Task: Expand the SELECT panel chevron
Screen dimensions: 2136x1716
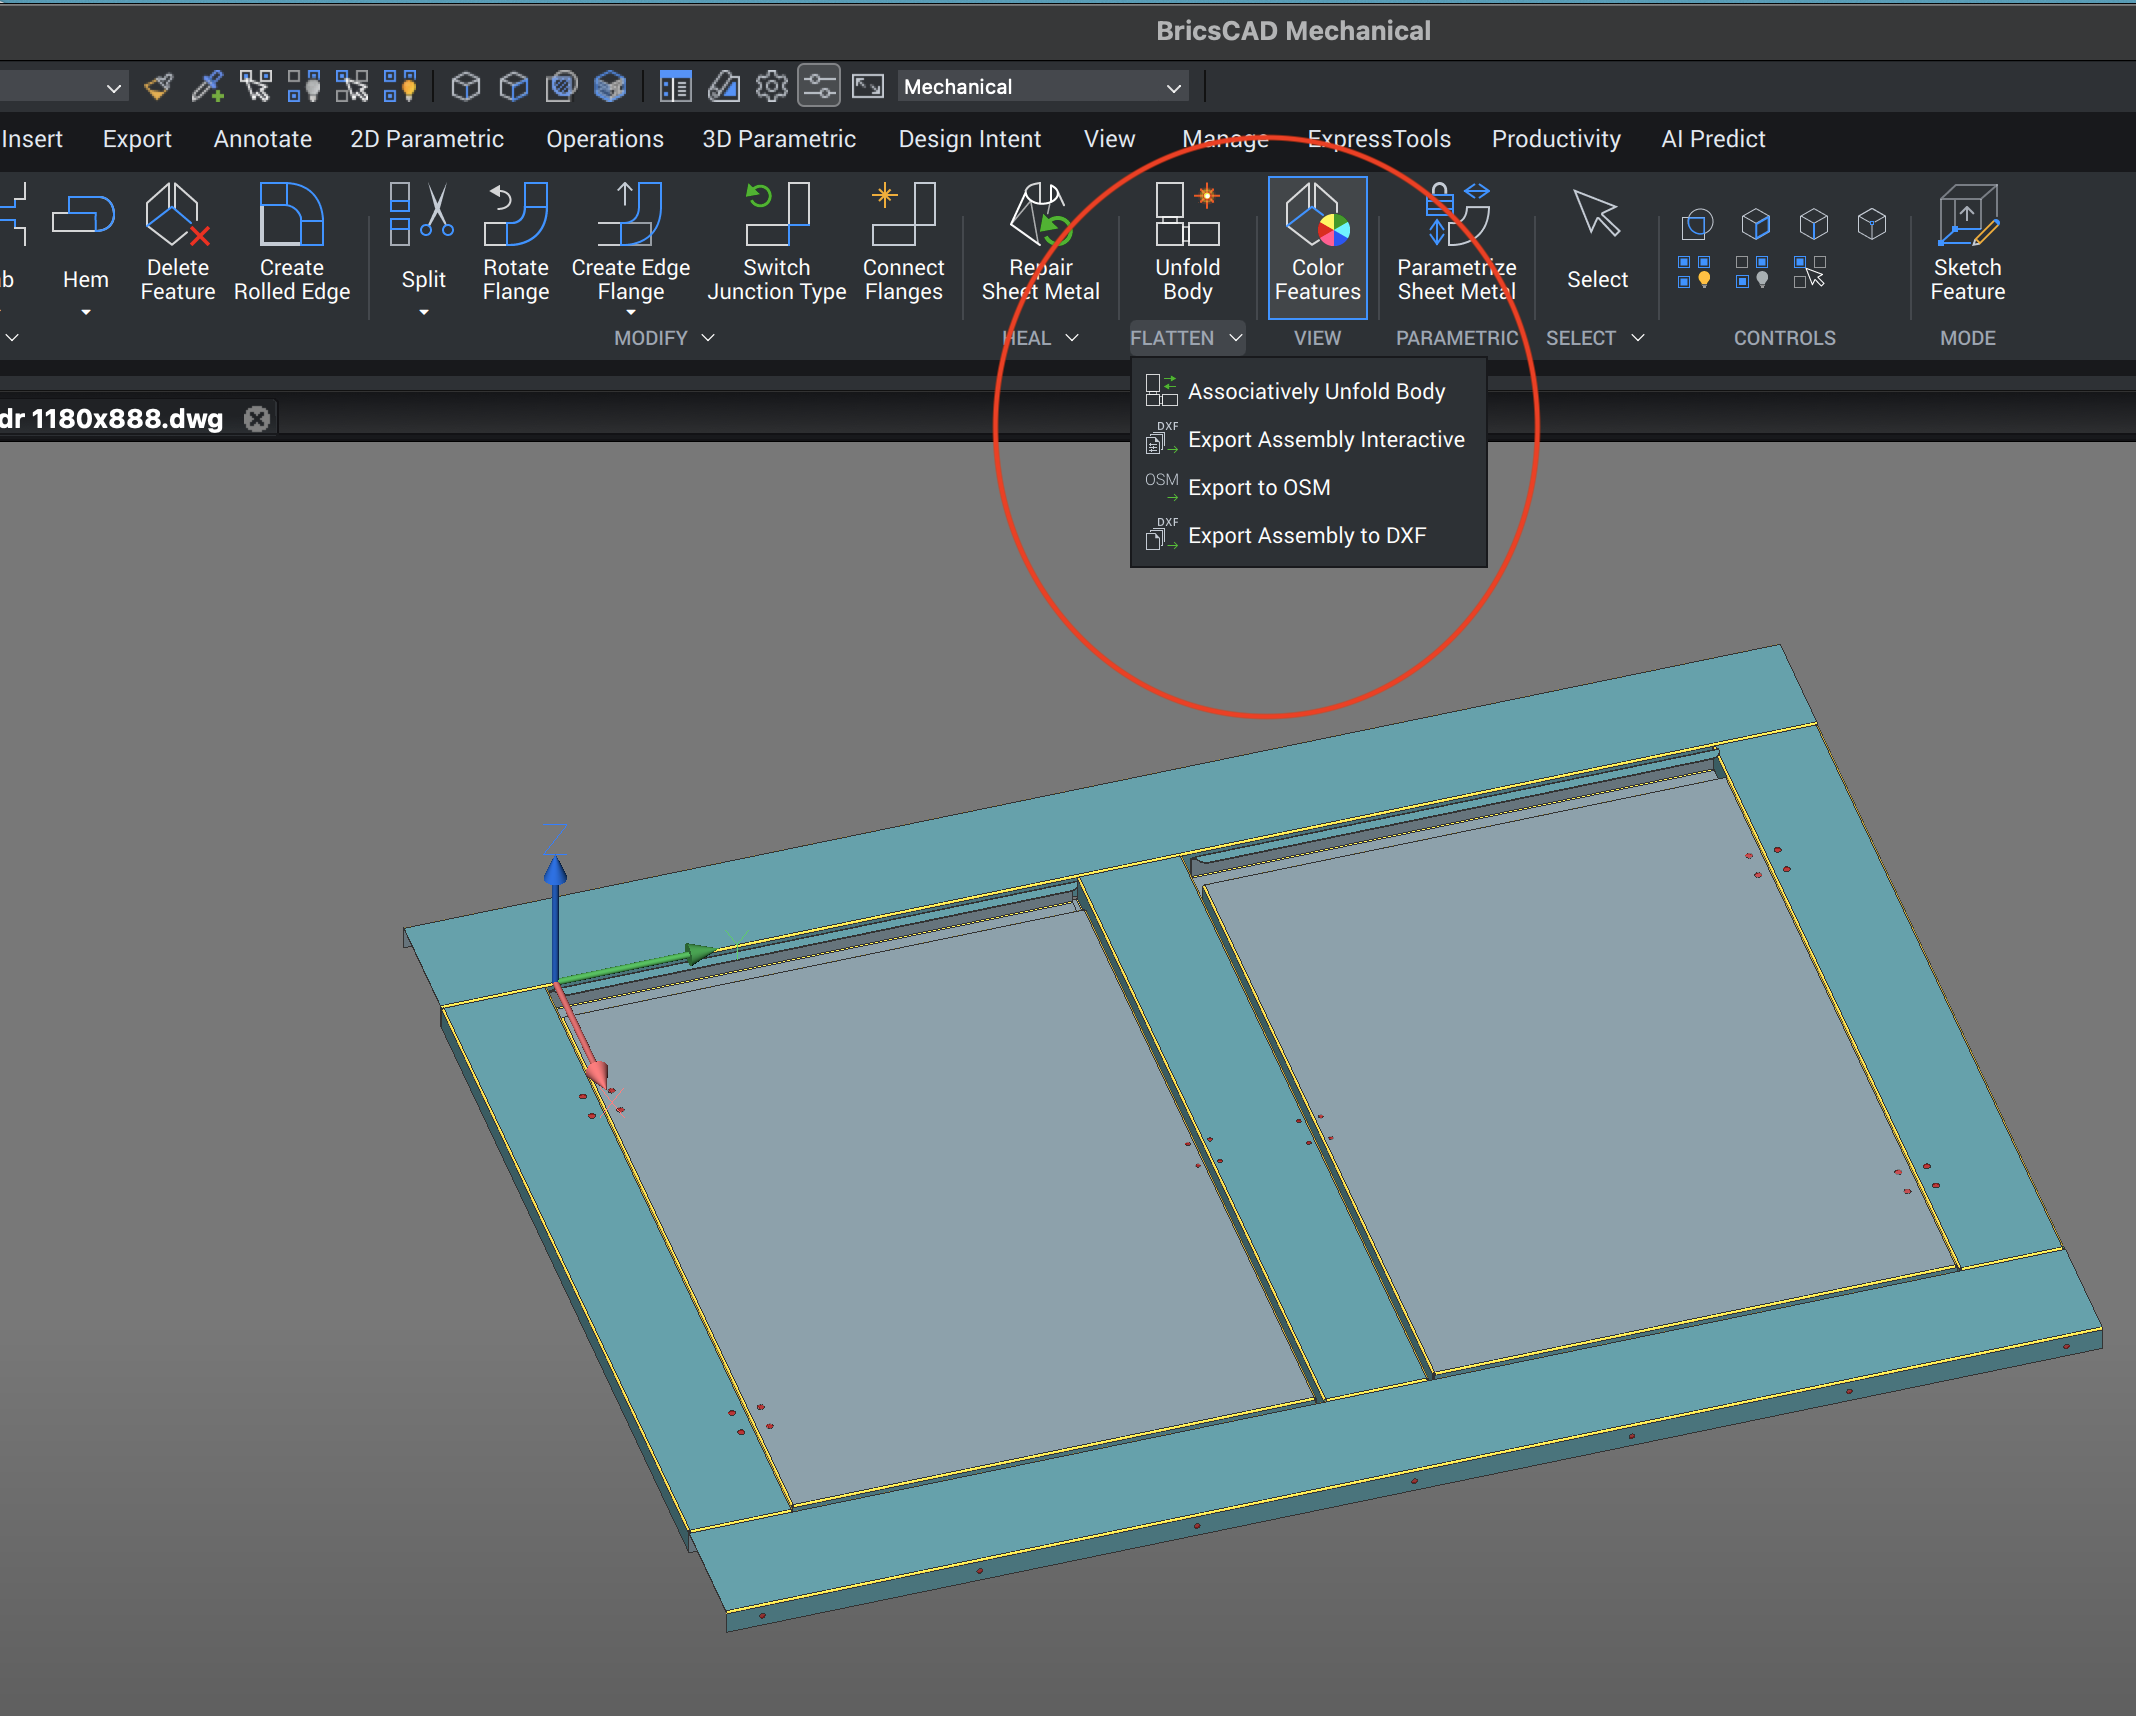Action: pos(1638,338)
